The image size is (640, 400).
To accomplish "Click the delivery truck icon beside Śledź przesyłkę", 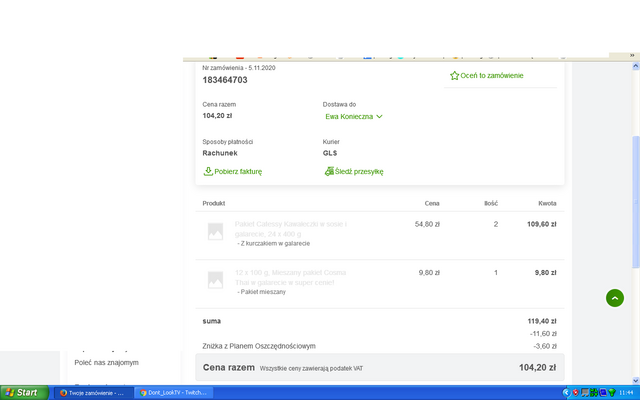I will (329, 171).
